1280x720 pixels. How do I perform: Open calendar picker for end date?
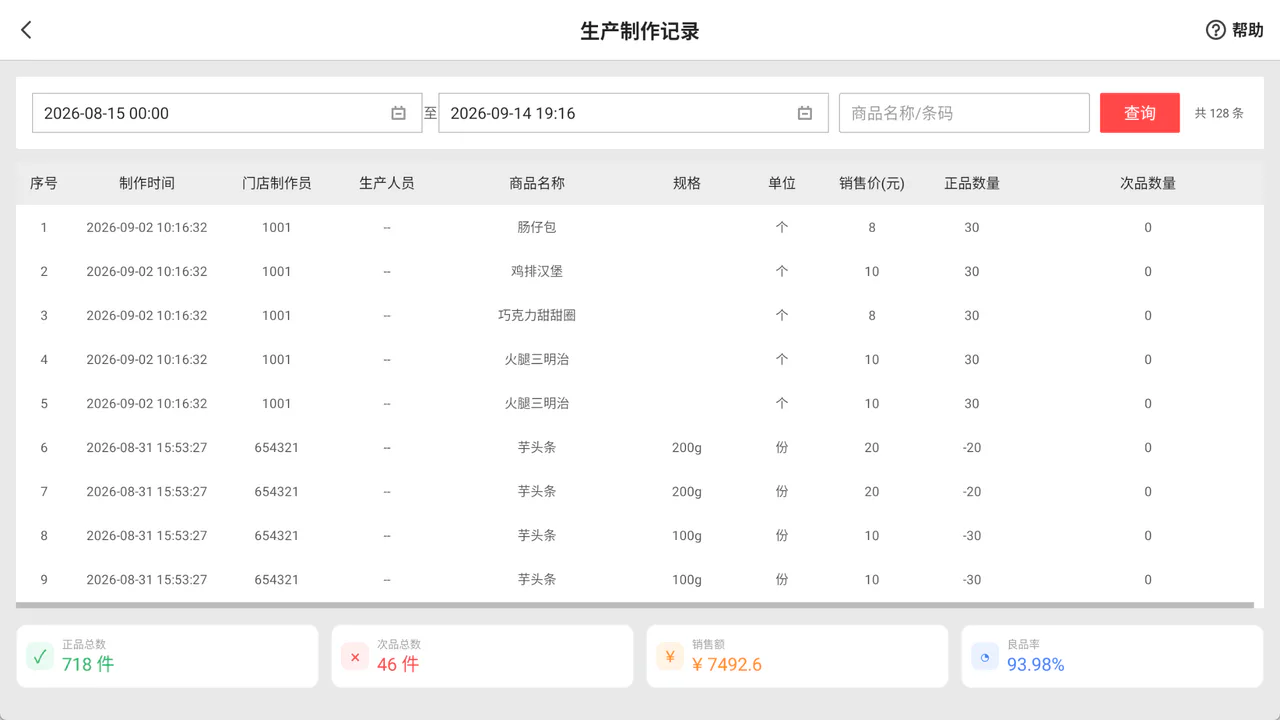[x=804, y=113]
